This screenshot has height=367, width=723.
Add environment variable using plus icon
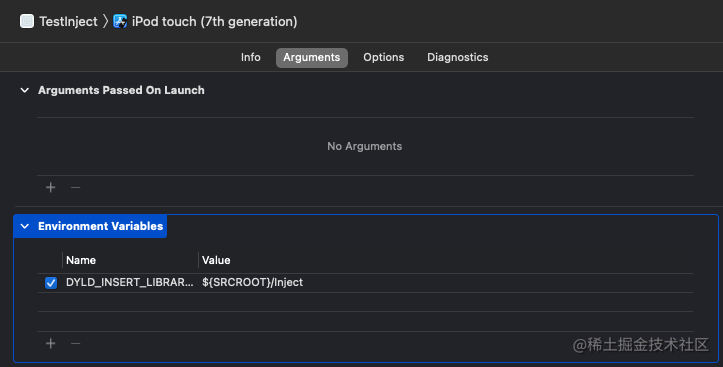coord(51,343)
